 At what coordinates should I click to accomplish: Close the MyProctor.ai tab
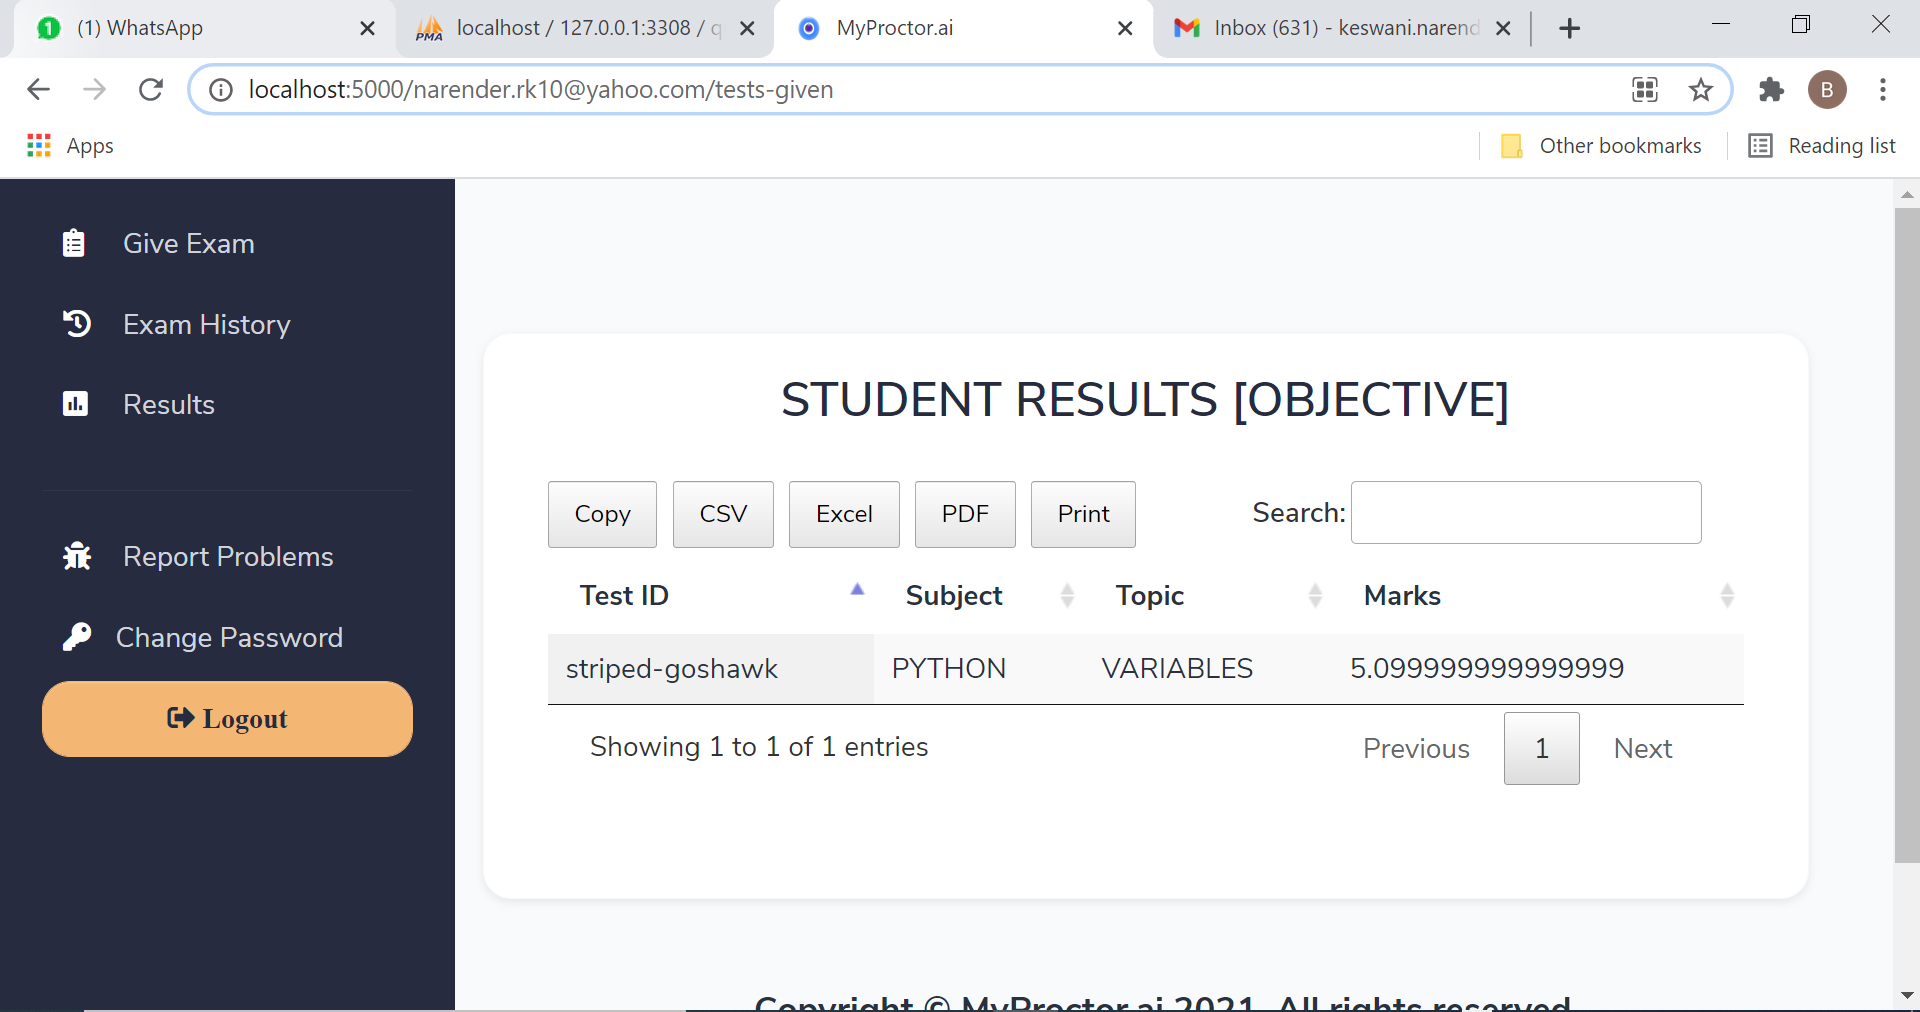pyautogui.click(x=1125, y=28)
